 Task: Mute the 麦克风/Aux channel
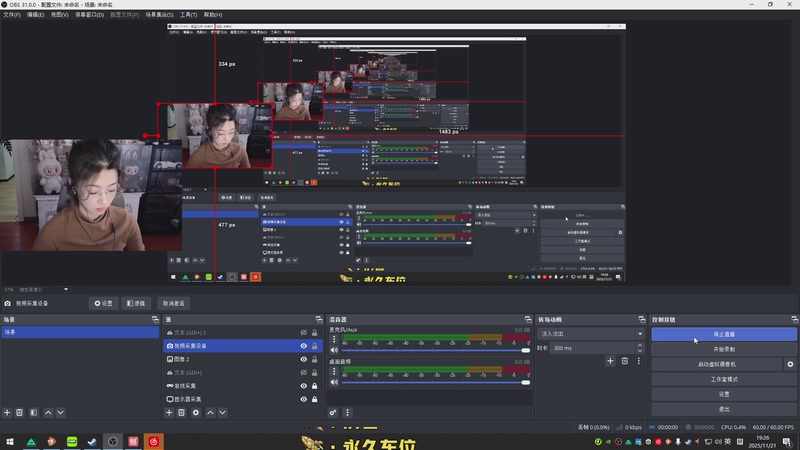coord(334,350)
